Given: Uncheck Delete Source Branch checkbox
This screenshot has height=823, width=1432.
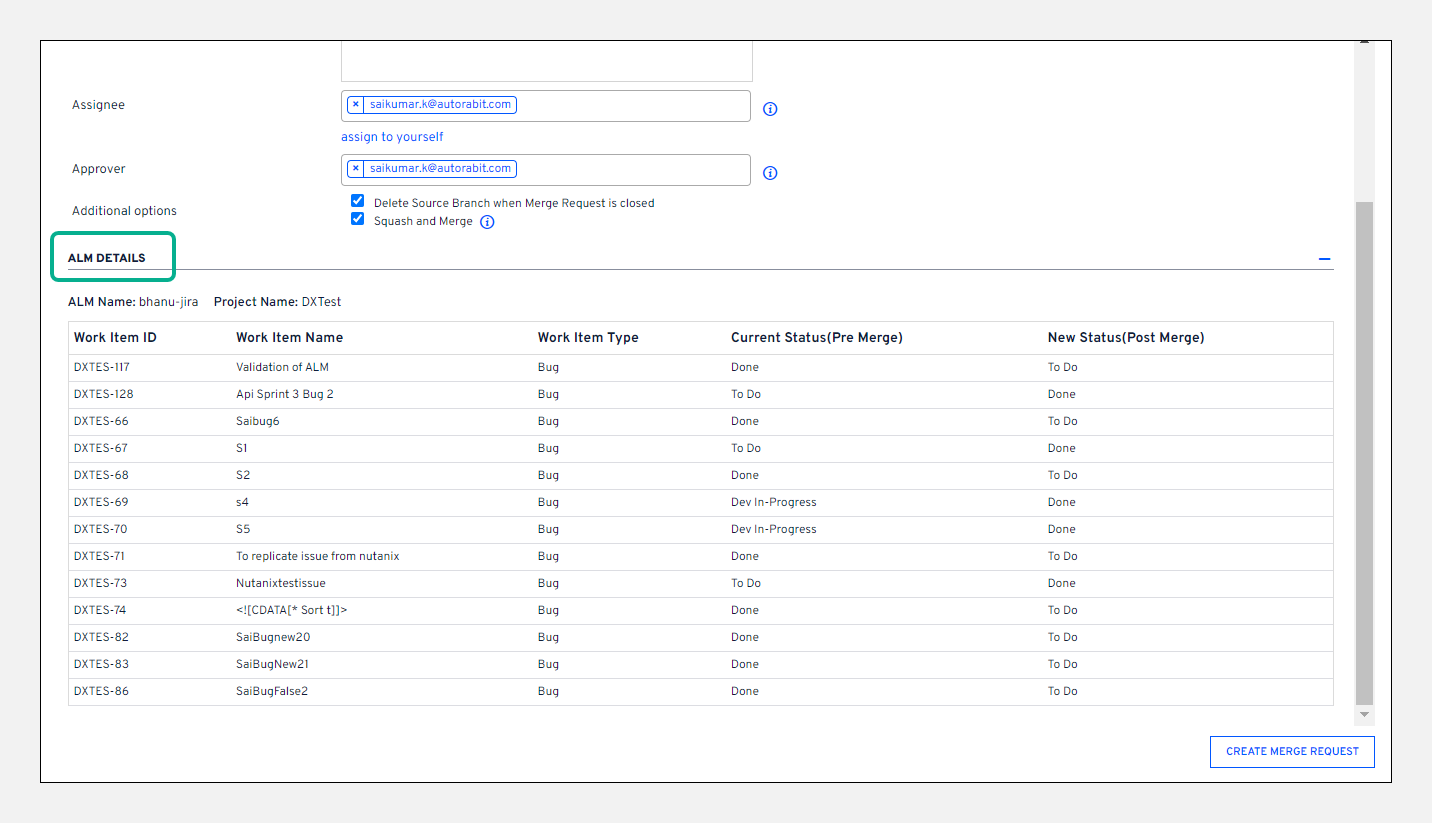Looking at the screenshot, I should pos(357,201).
